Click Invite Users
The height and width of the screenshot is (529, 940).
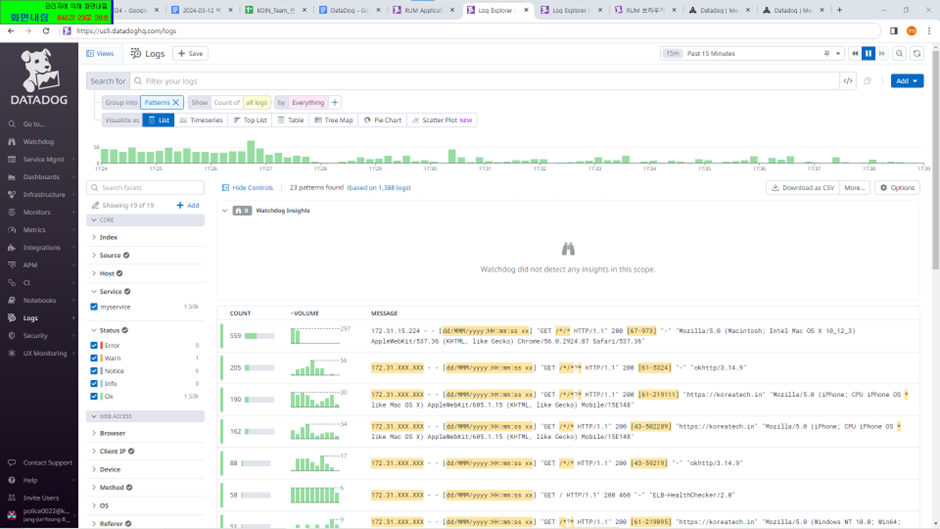(41, 498)
